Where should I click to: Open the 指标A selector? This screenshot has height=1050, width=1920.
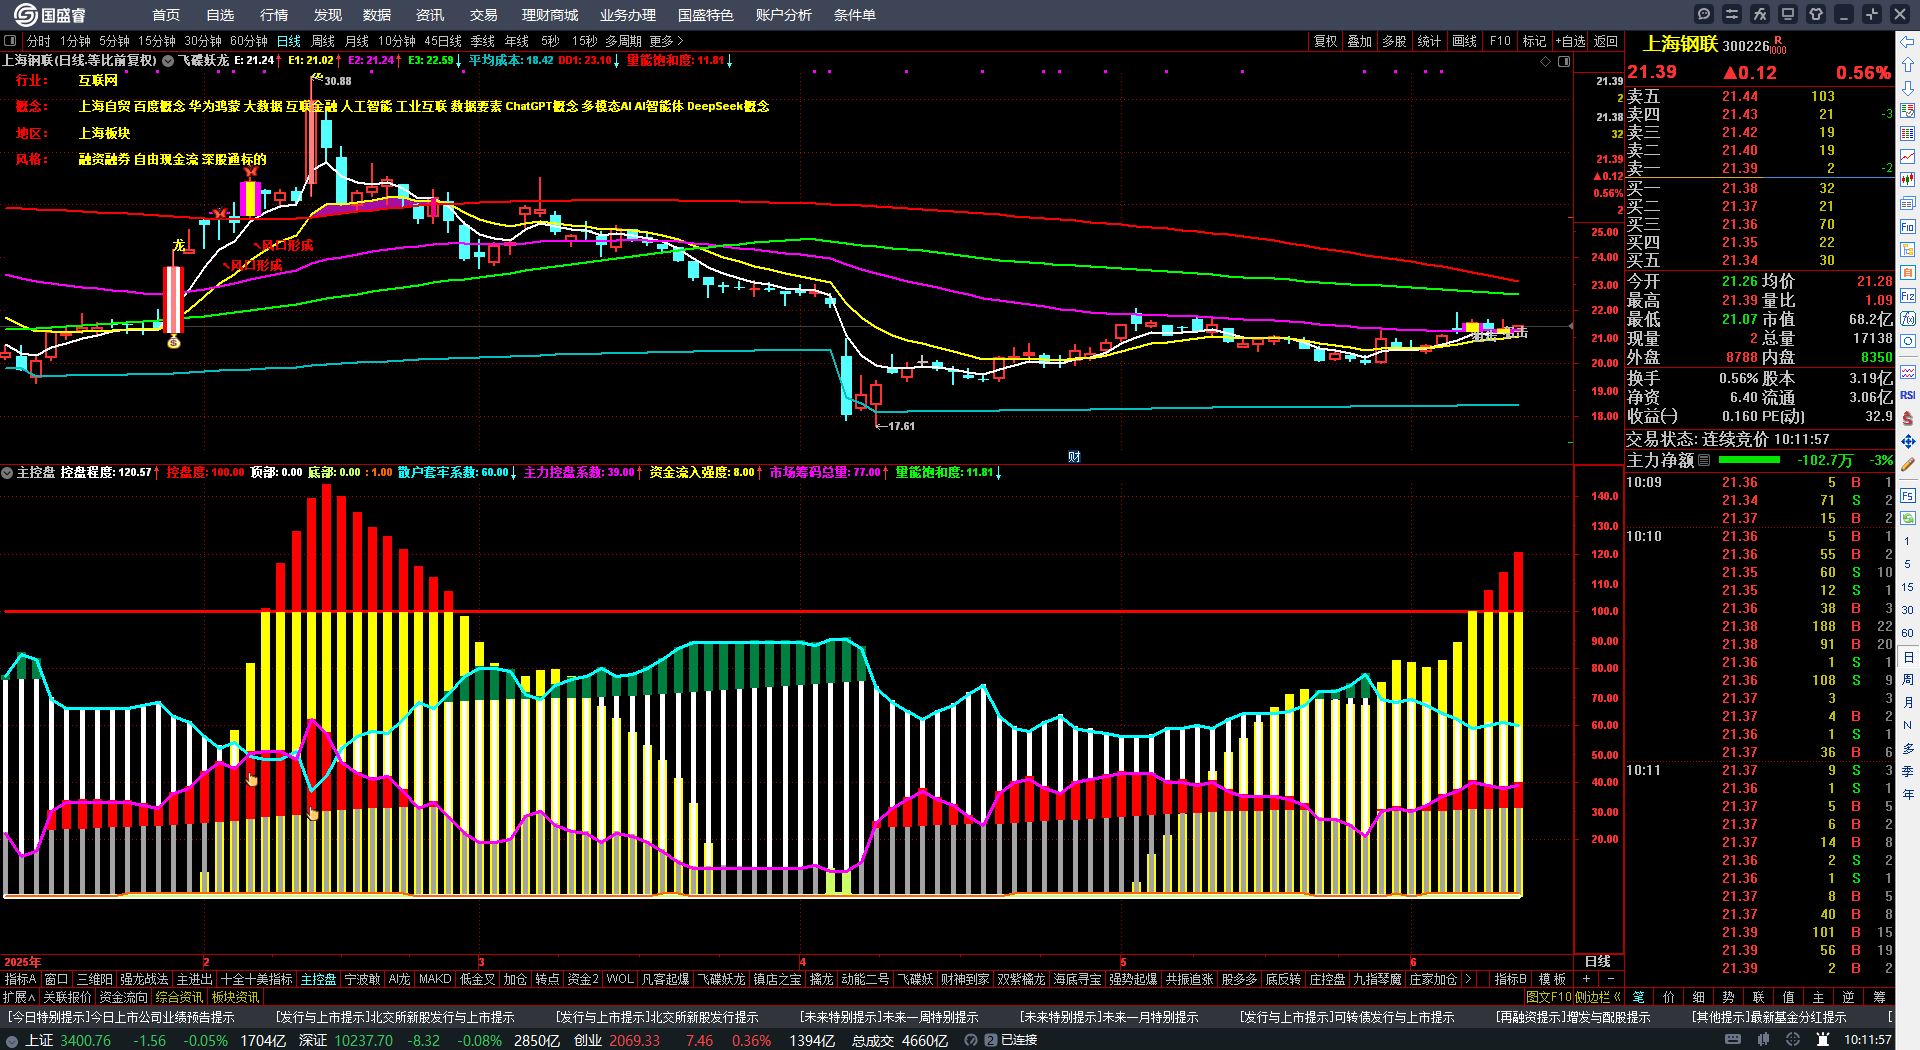tap(20, 979)
